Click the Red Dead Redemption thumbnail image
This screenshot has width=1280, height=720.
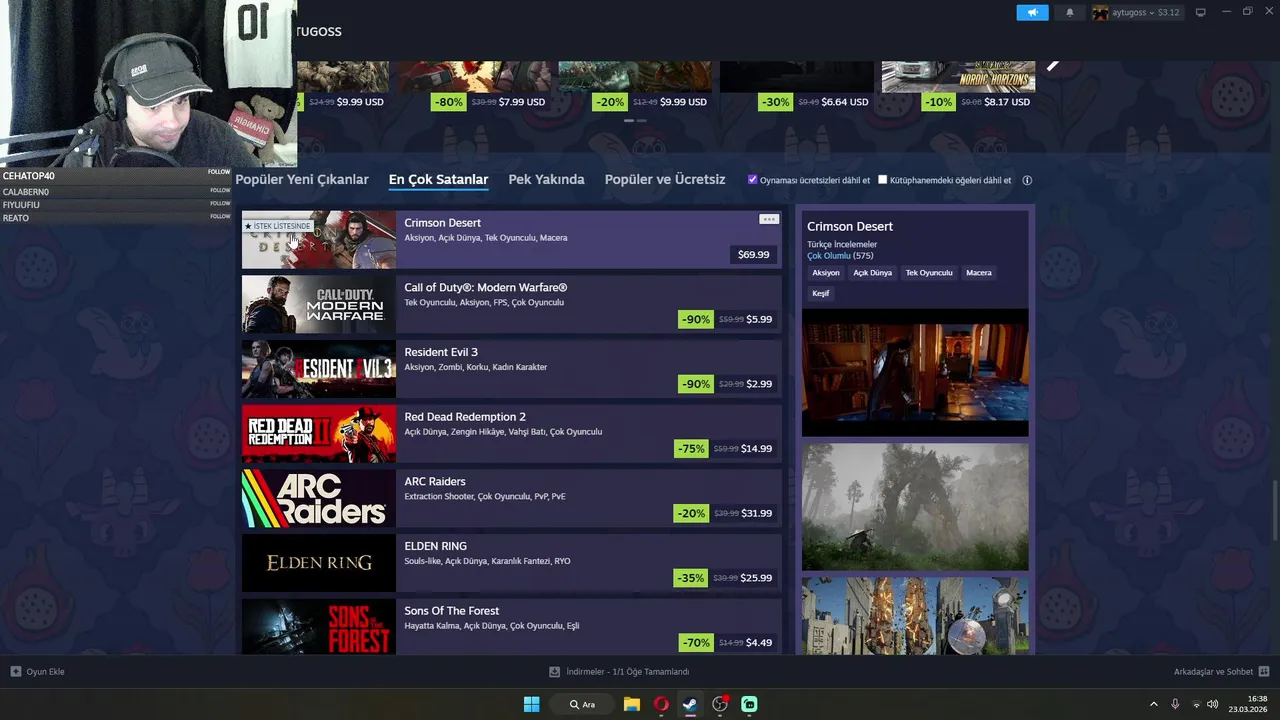(x=319, y=433)
